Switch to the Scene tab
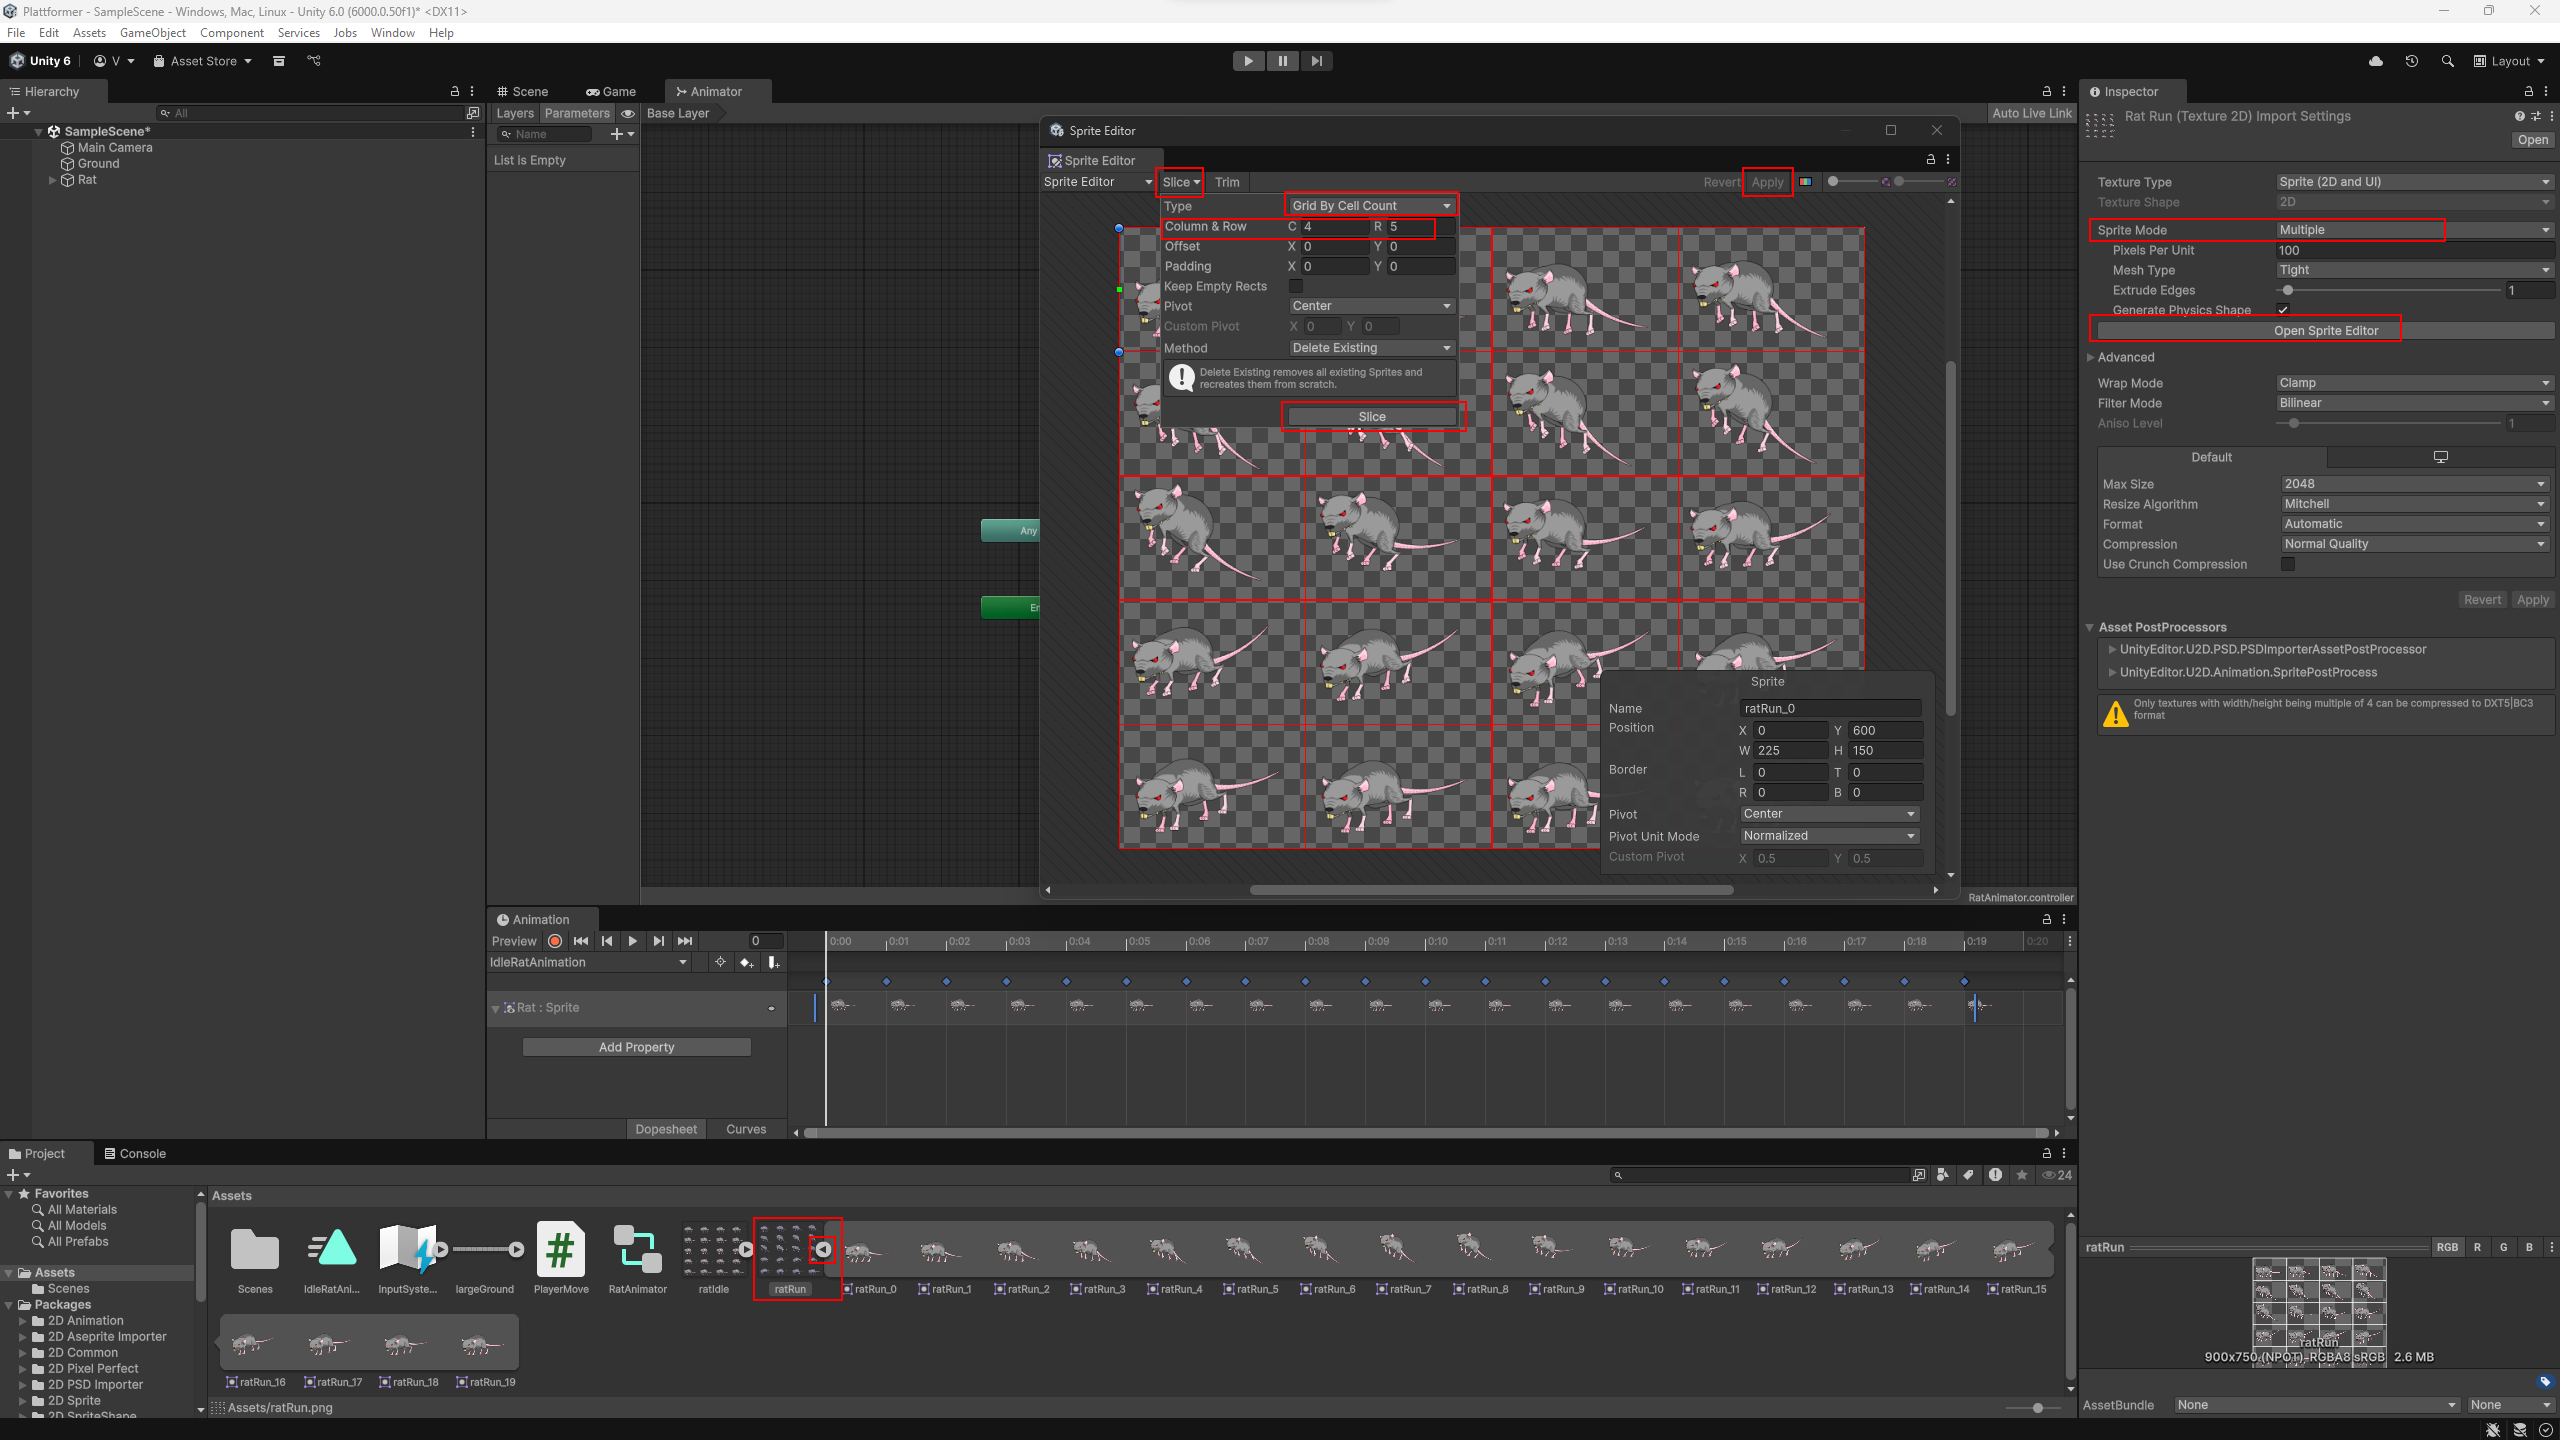 (523, 91)
